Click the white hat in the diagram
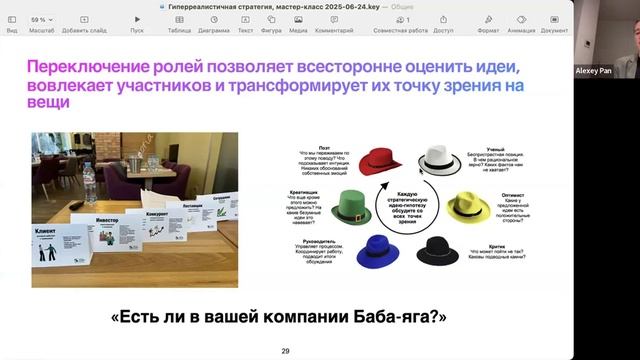 439,160
